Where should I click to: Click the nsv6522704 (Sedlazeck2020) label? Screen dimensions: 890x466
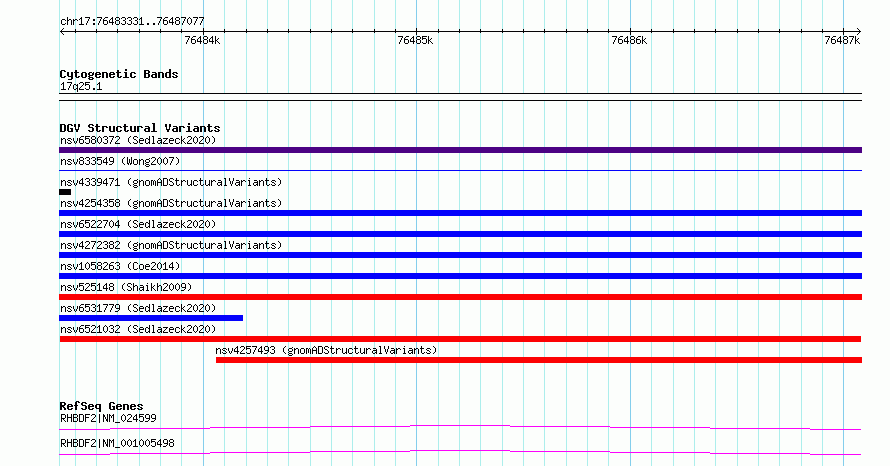tap(138, 224)
